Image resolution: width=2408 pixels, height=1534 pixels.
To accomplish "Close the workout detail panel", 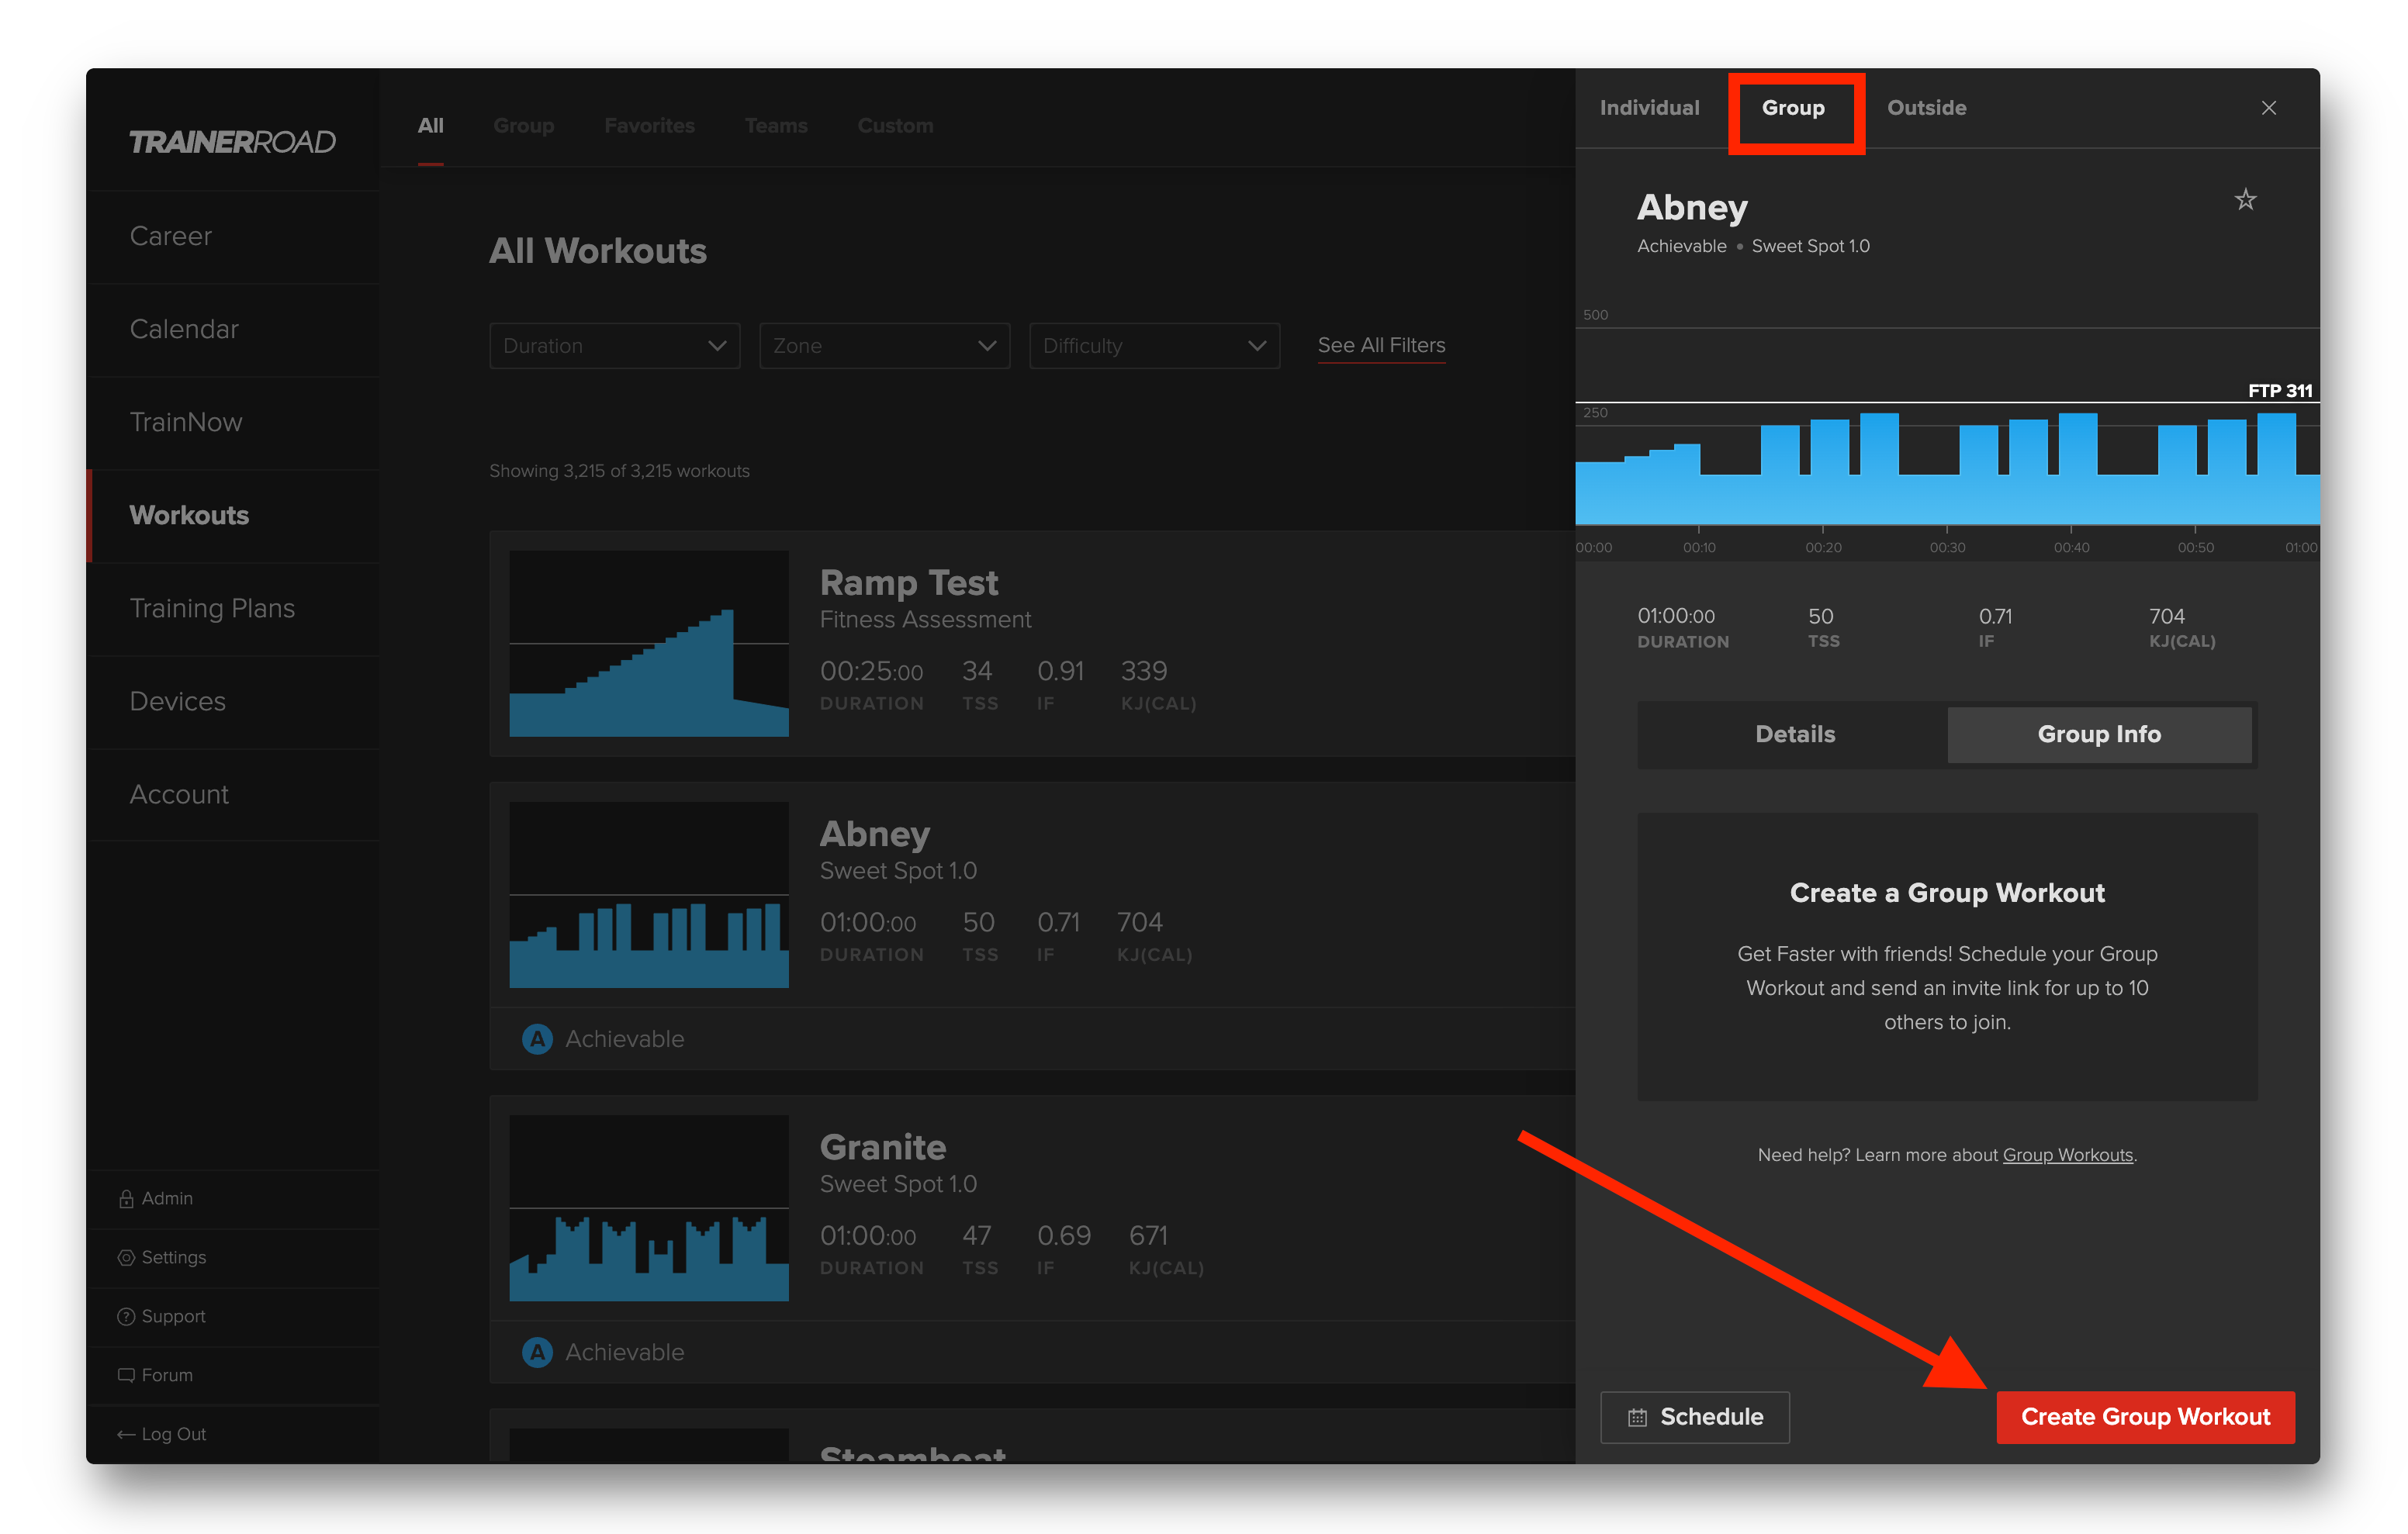I will pyautogui.click(x=2268, y=108).
